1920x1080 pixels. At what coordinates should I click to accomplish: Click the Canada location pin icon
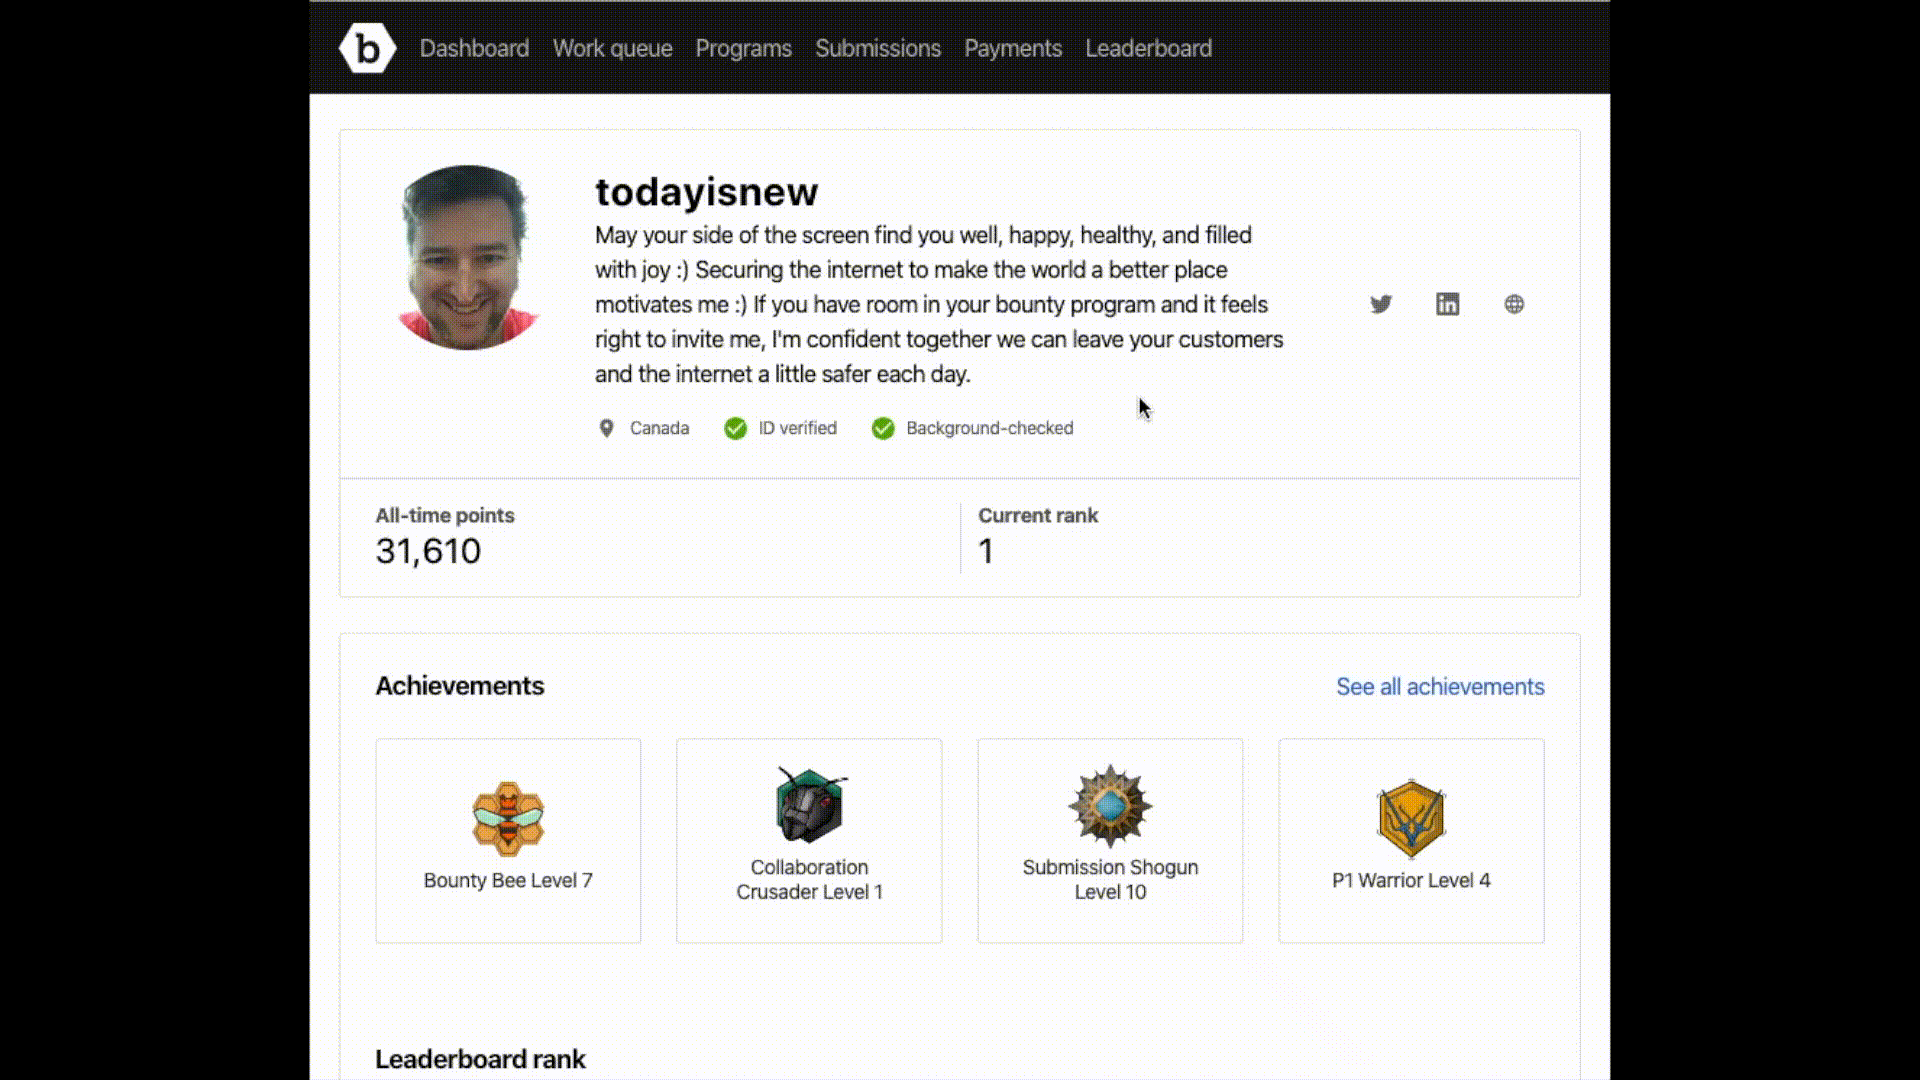coord(606,428)
